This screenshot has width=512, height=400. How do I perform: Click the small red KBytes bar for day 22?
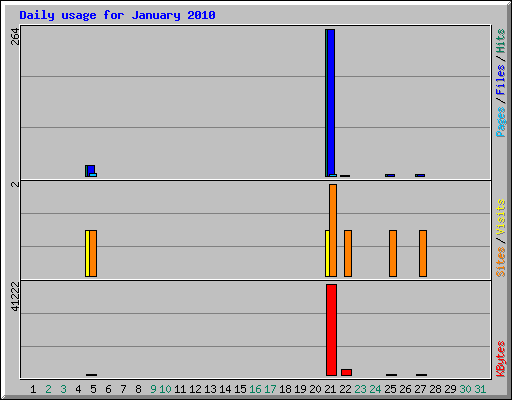click(x=346, y=372)
